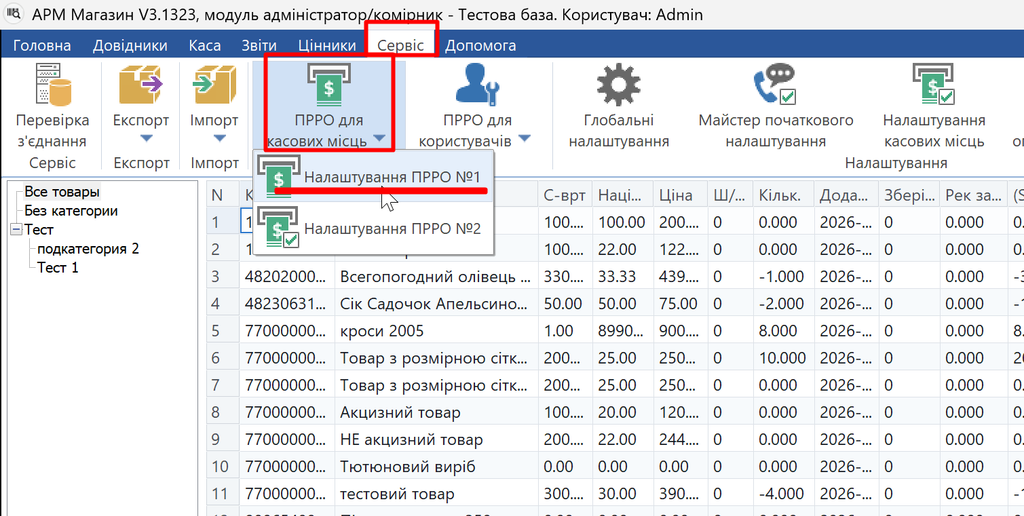The image size is (1024, 516).
Task: Choose Налаштування ПРРО №2 menu entry
Action: coord(373,229)
